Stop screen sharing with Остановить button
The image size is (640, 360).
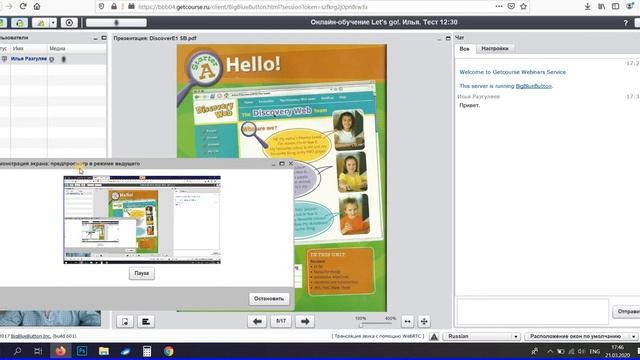(269, 299)
